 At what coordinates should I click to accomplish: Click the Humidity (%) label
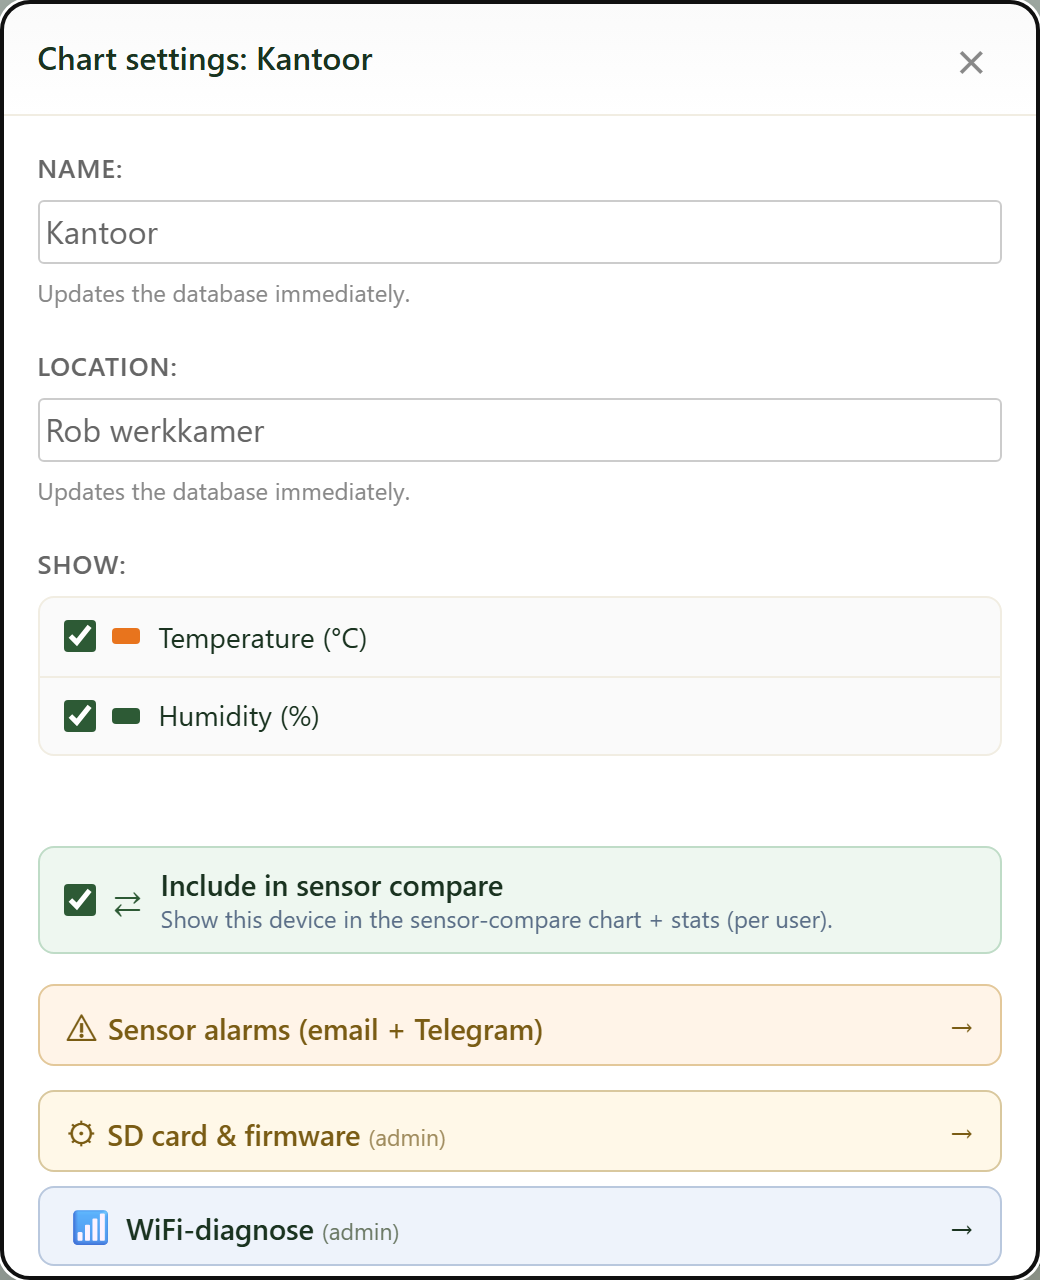pos(239,716)
